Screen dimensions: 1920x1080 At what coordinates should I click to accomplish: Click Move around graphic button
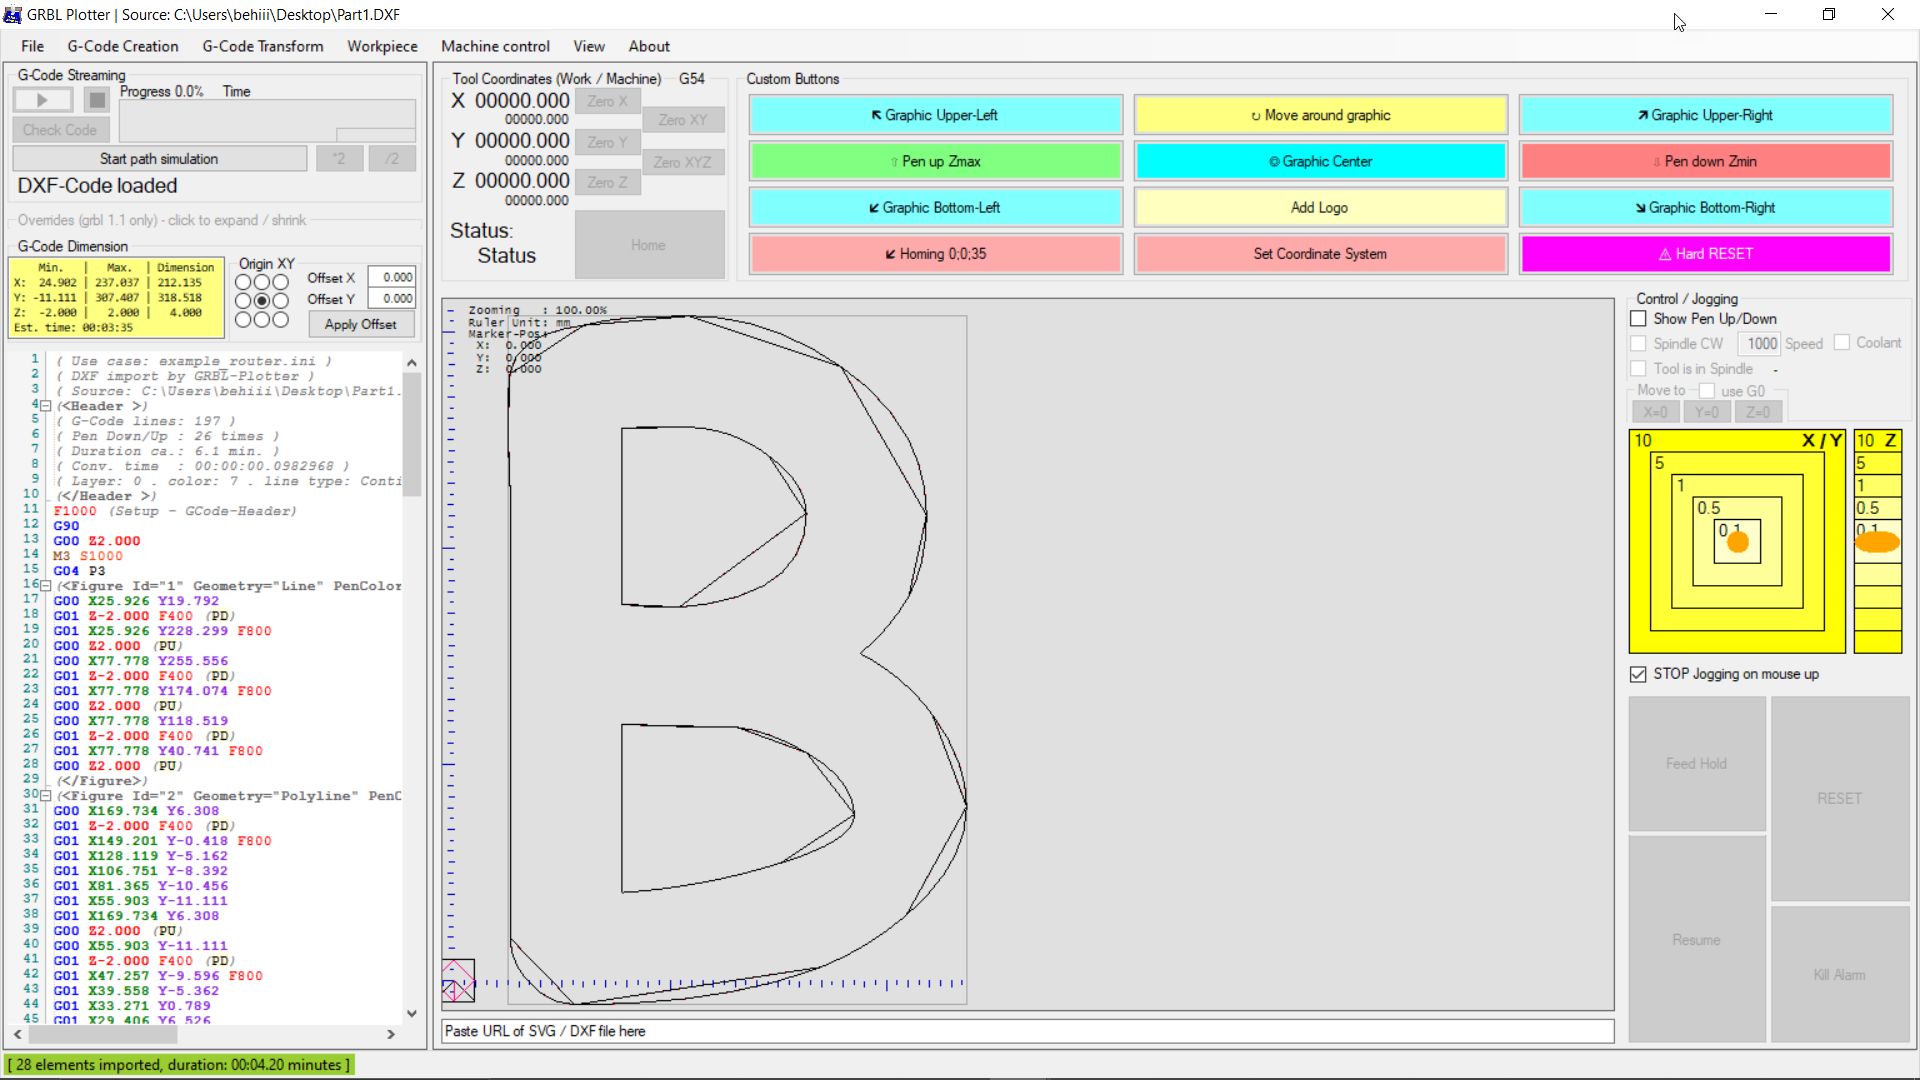pyautogui.click(x=1320, y=115)
